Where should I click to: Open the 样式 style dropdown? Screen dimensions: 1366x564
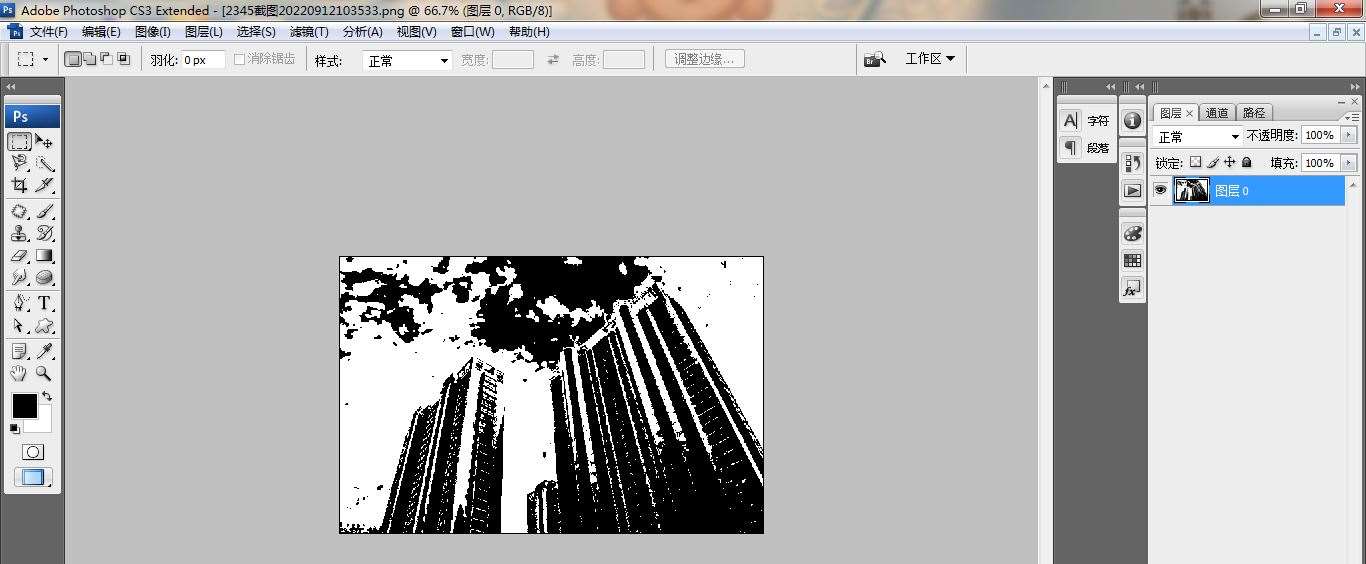coord(408,61)
